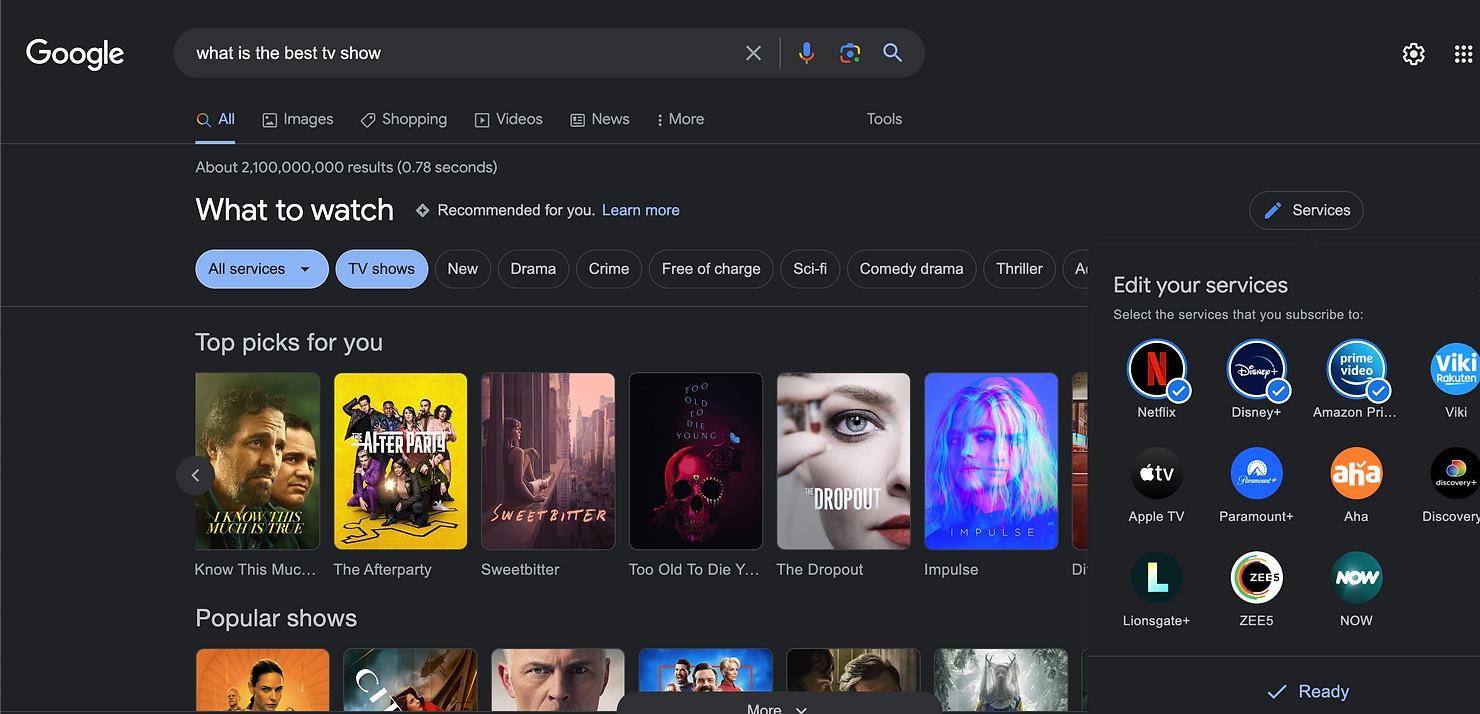The height and width of the screenshot is (714, 1480).
Task: Switch to the All results tab
Action: coord(216,119)
